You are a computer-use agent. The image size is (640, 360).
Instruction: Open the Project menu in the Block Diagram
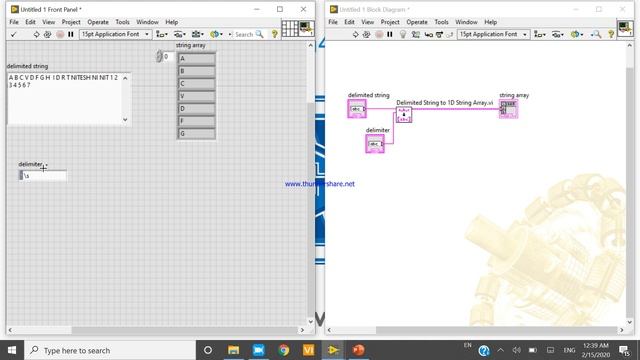click(390, 22)
